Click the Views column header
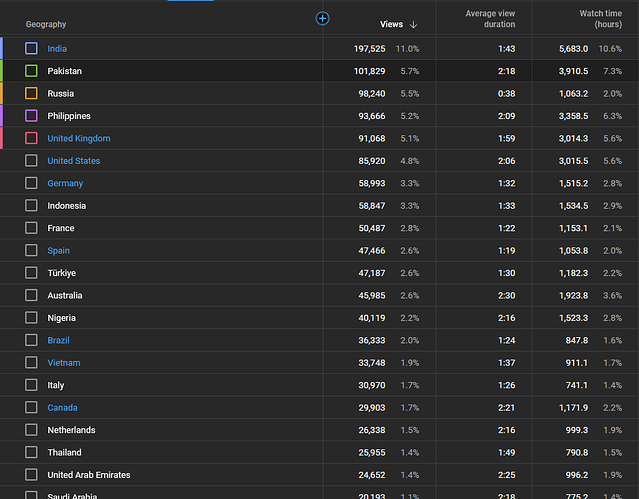639x499 pixels. 391,24
